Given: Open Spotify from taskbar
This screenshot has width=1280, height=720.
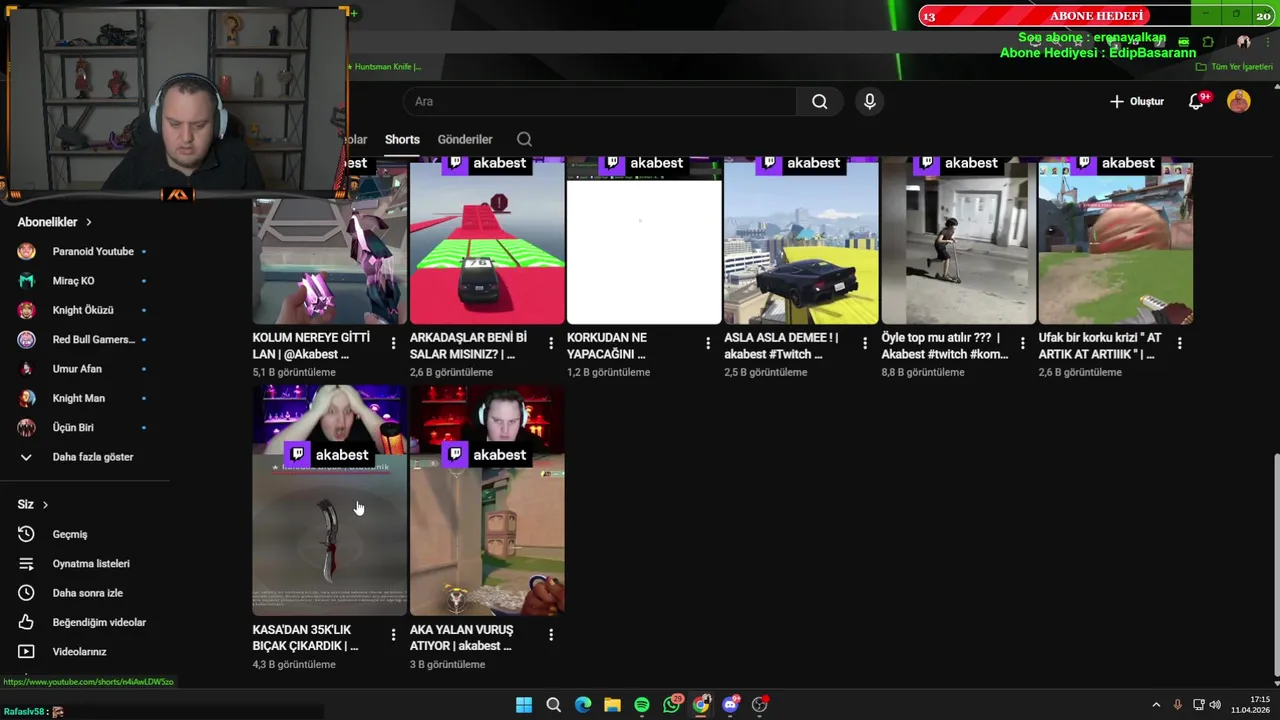Looking at the screenshot, I should tap(642, 705).
